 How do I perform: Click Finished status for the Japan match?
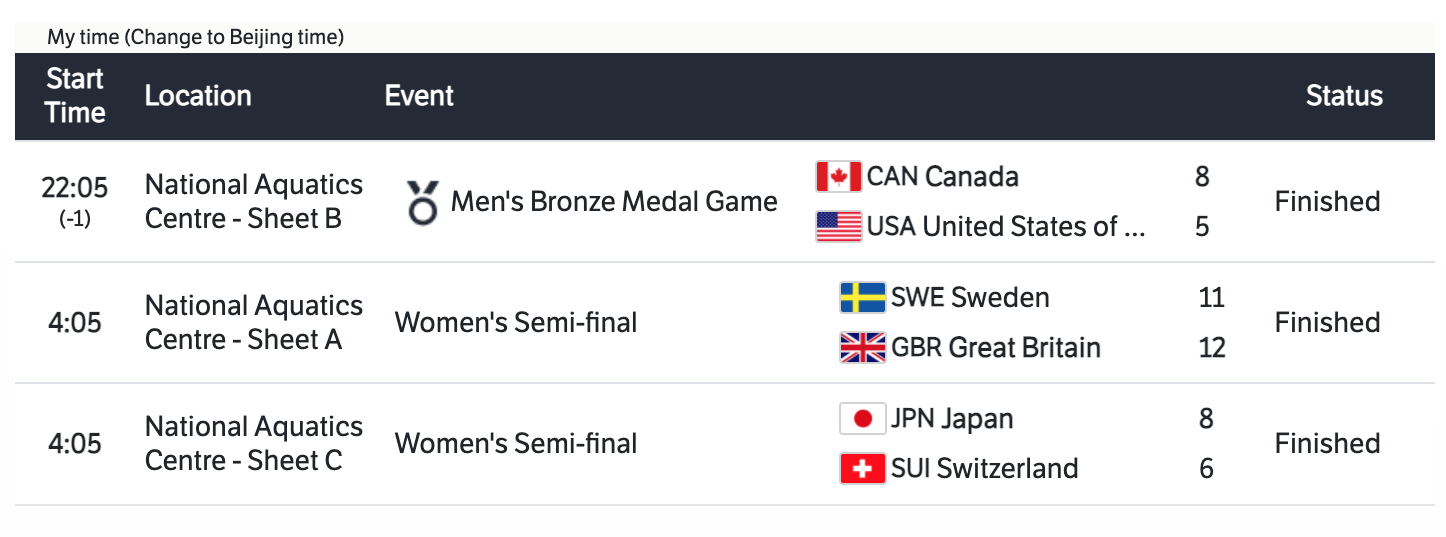point(1327,444)
